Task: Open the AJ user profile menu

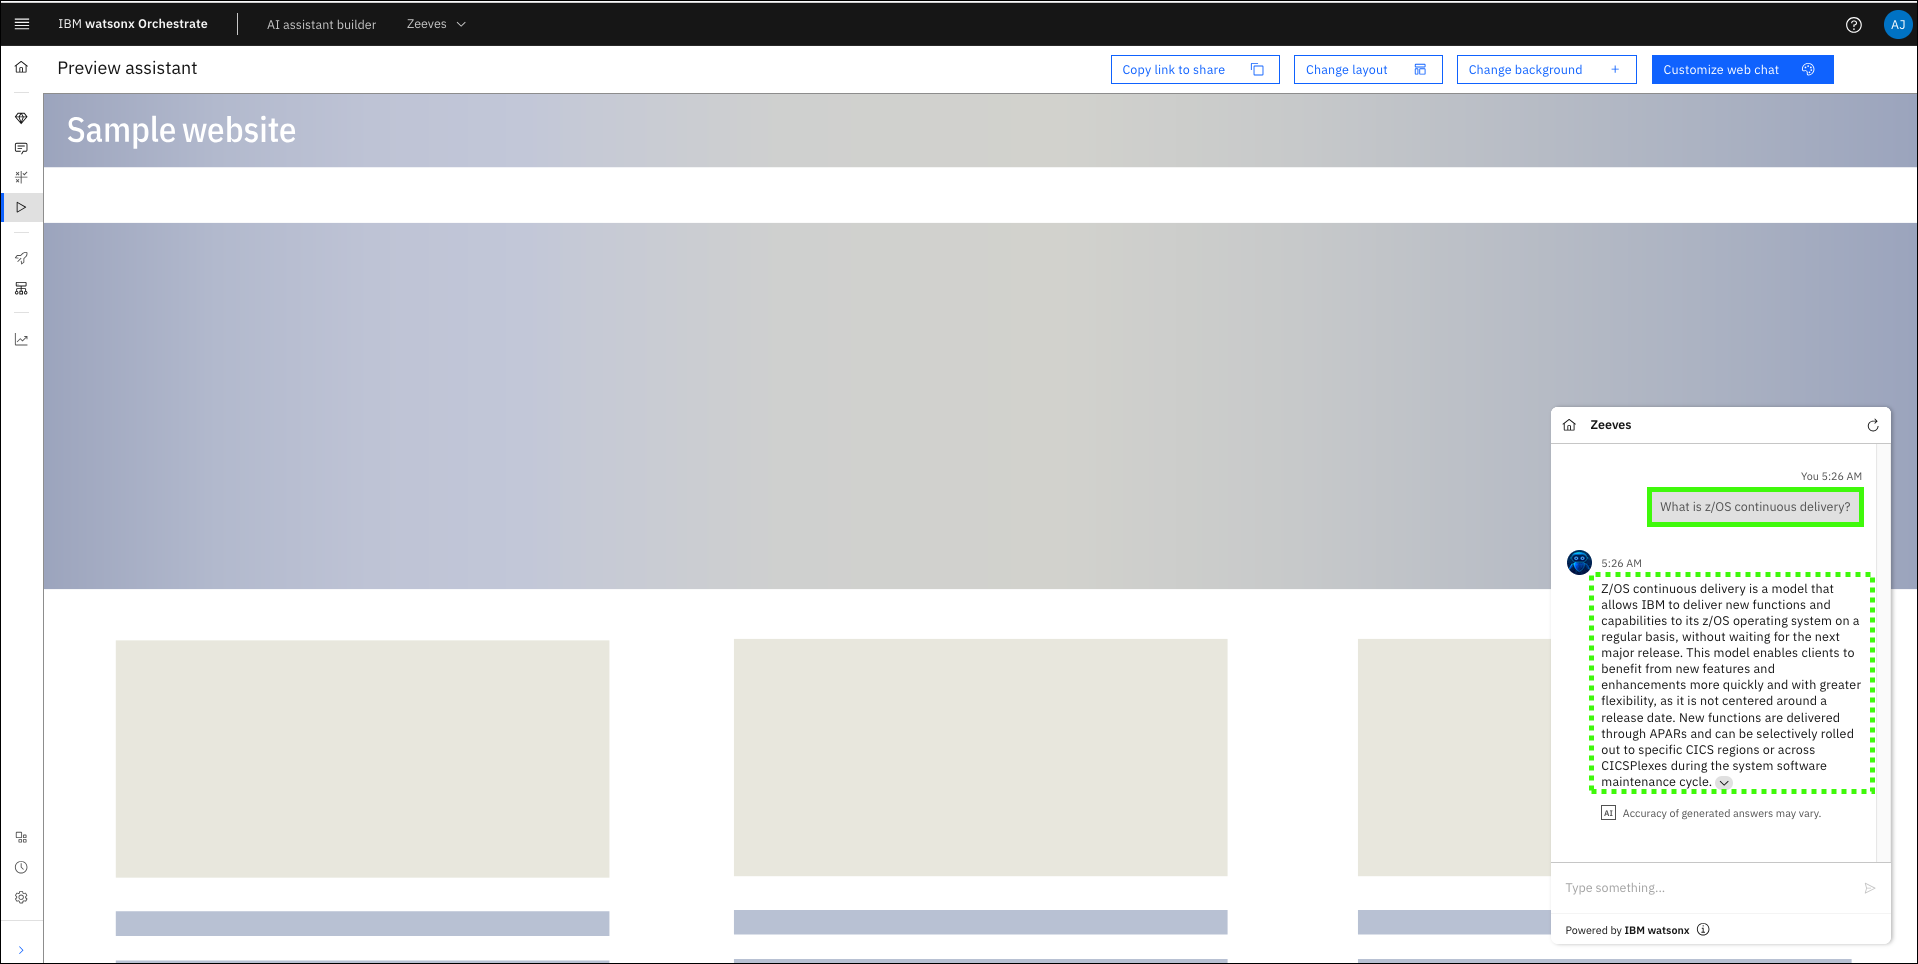Action: (x=1897, y=25)
